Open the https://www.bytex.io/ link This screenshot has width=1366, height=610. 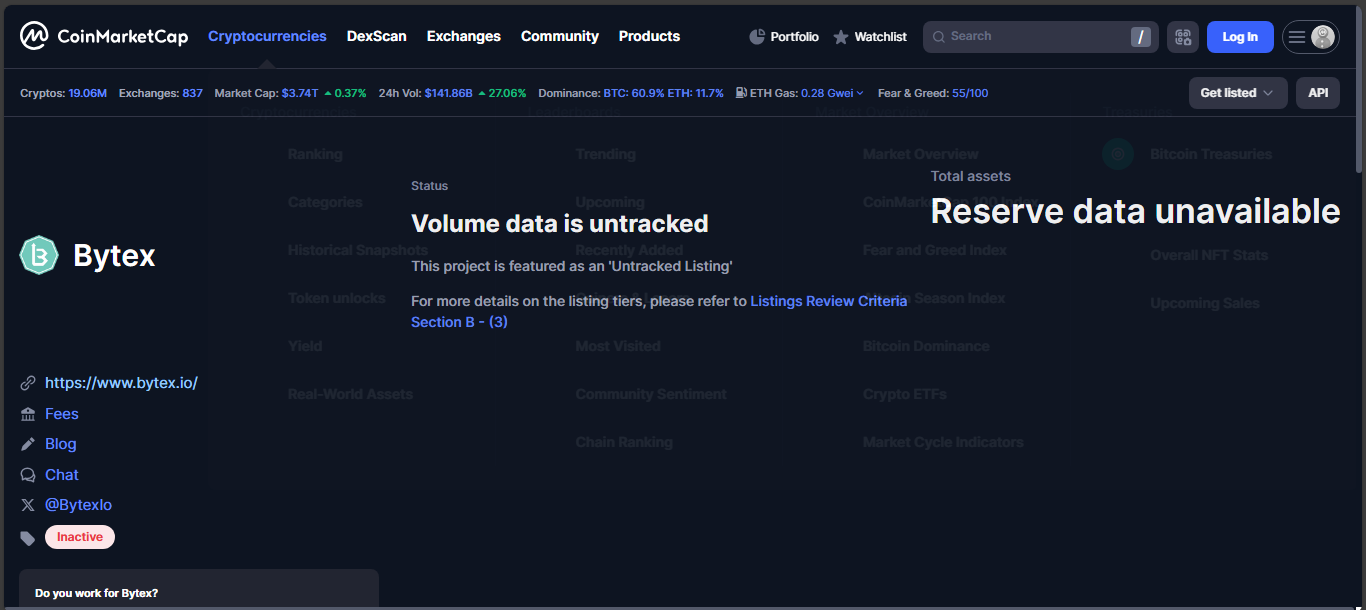tap(121, 383)
